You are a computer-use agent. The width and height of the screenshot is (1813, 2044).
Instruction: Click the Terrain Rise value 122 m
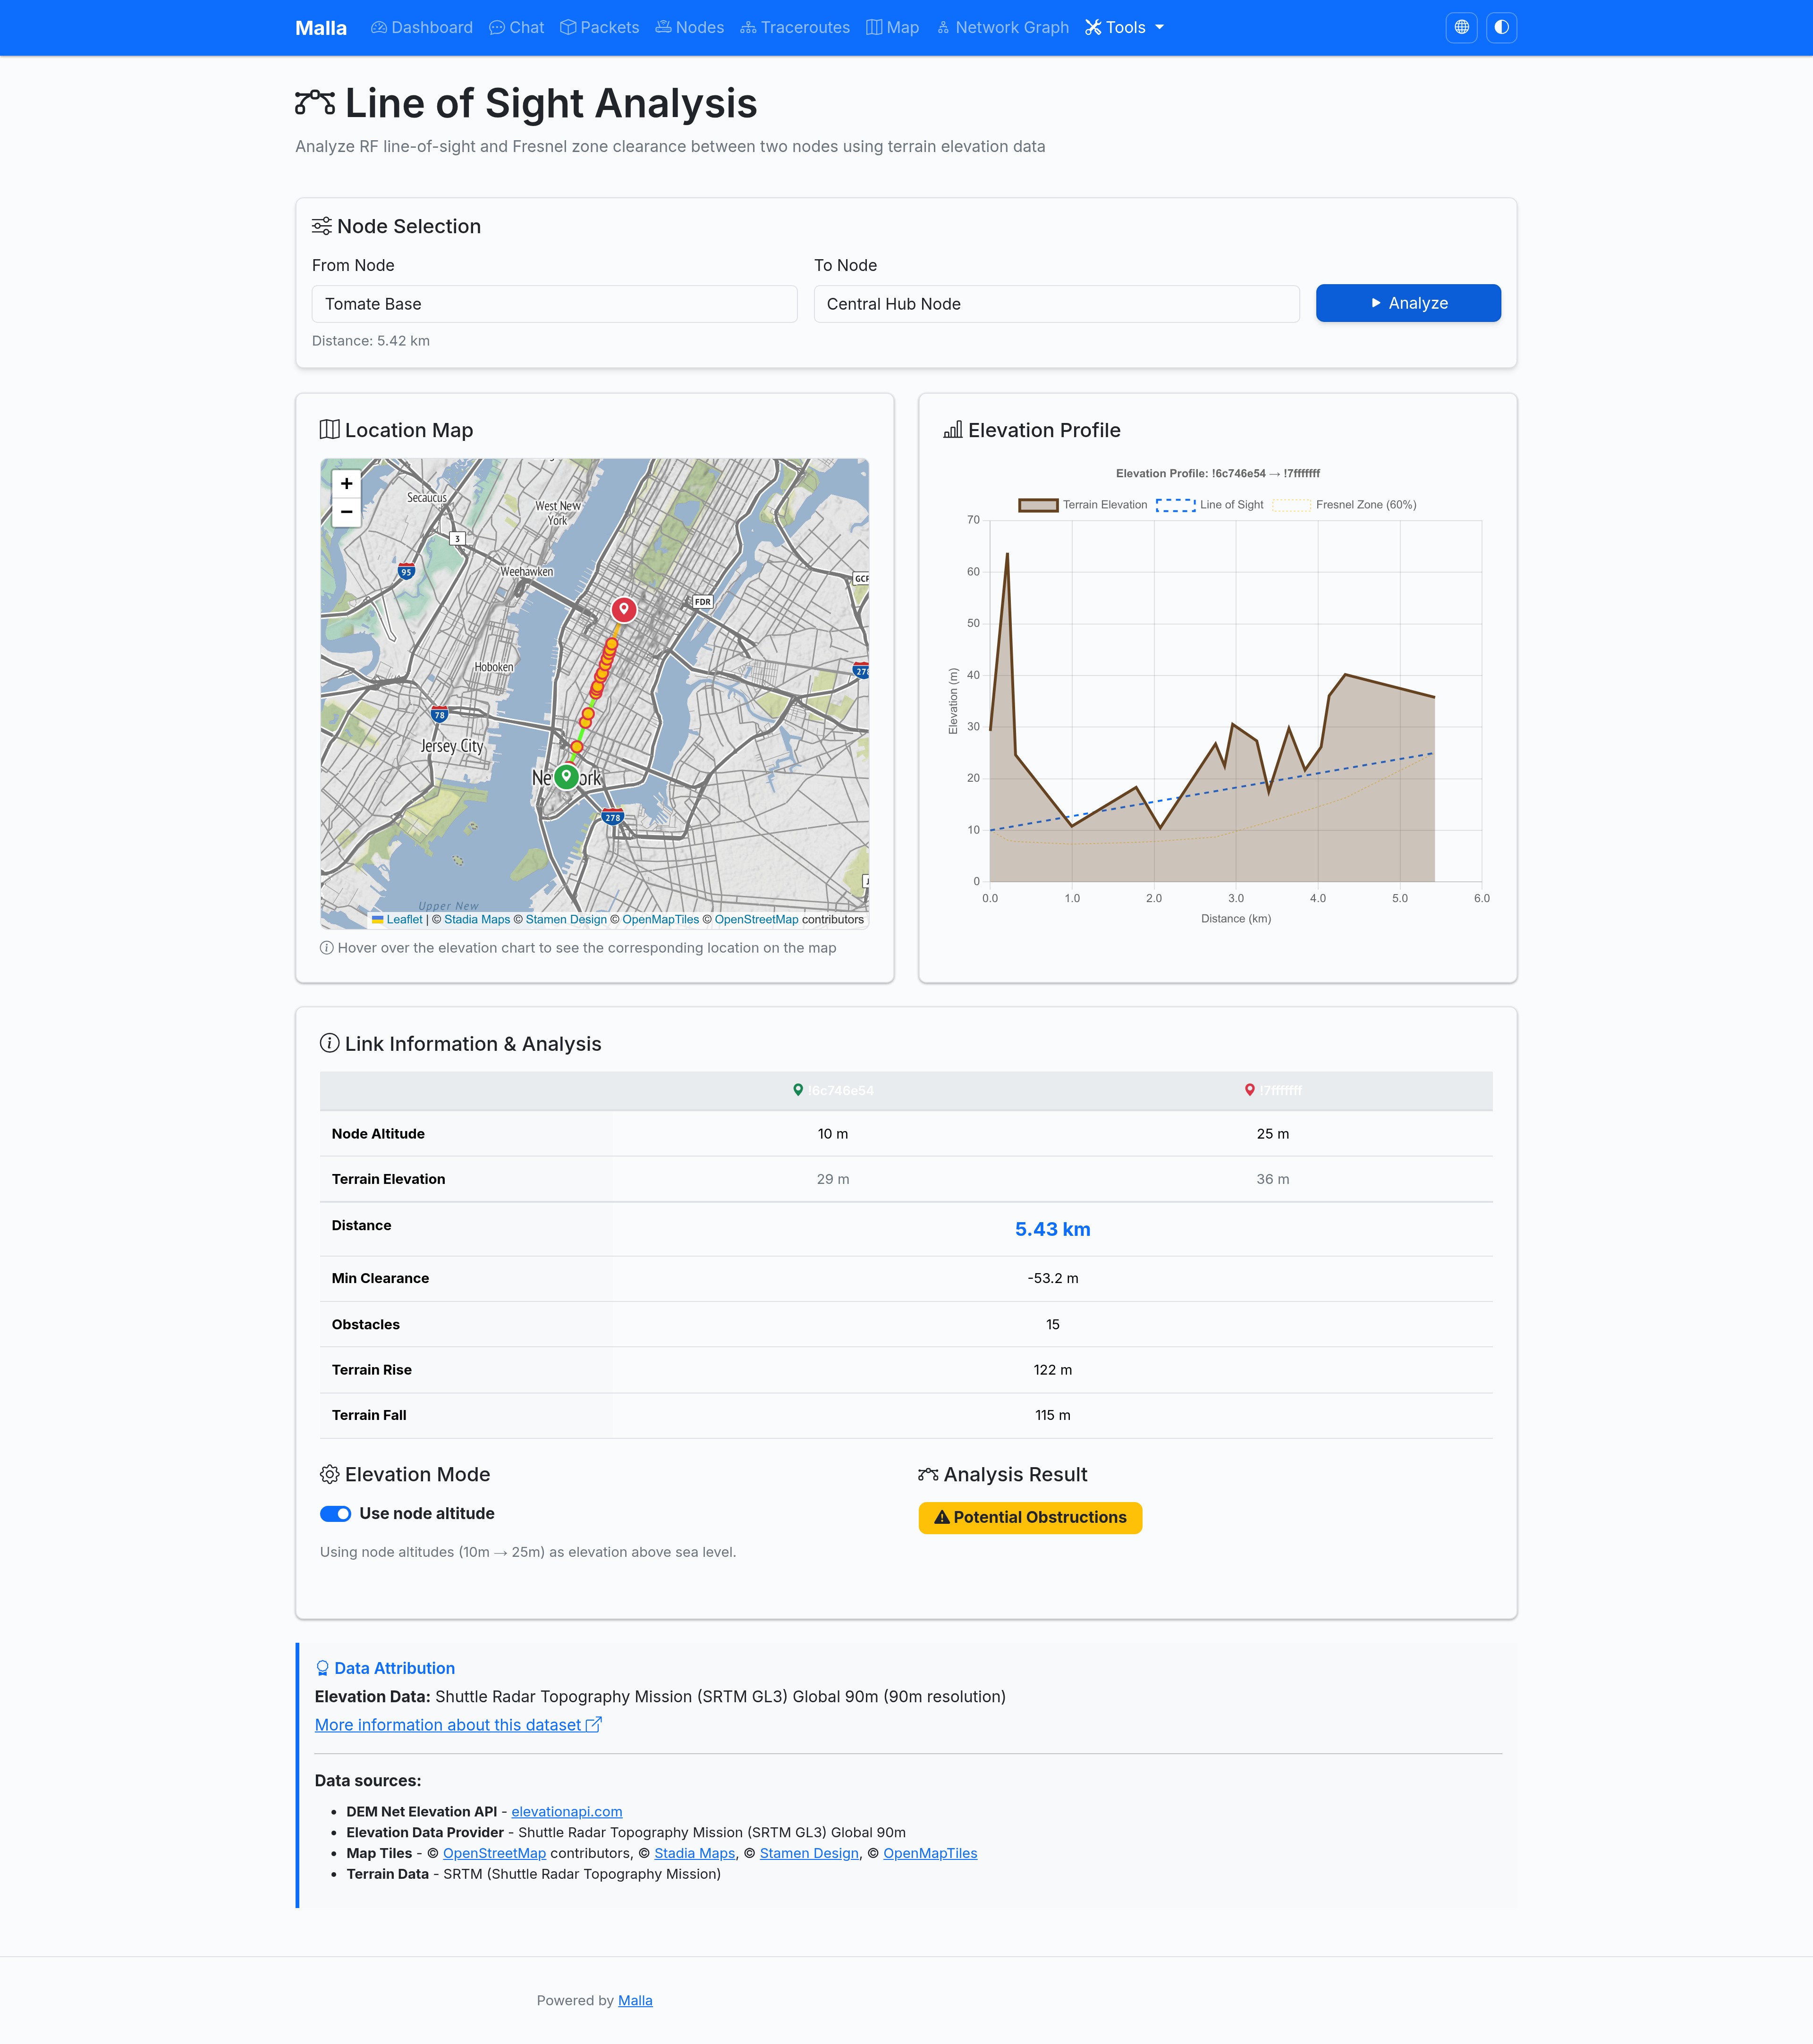1053,1370
